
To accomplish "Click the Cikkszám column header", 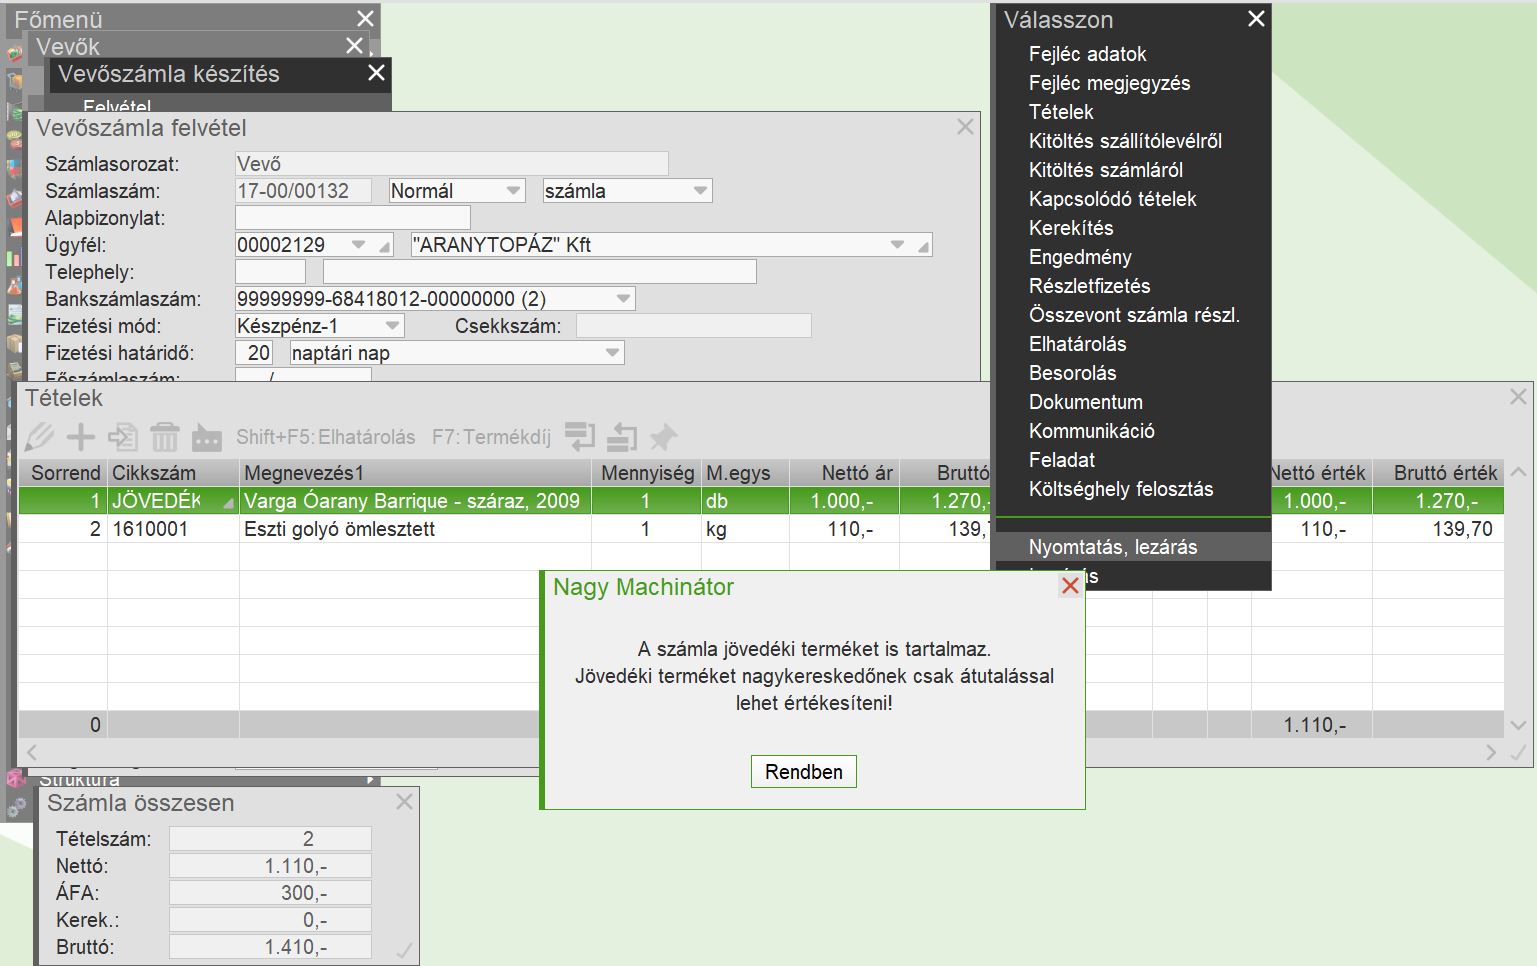I will [173, 473].
